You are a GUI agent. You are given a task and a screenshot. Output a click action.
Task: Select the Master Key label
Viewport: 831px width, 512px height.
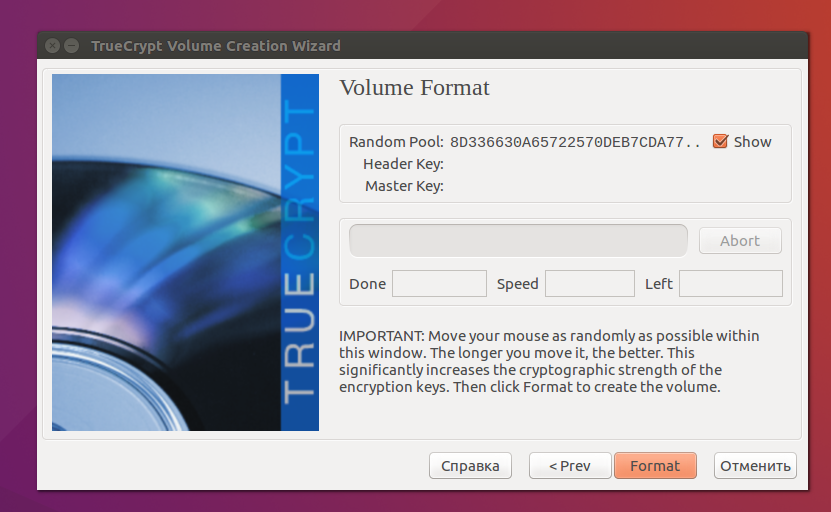[404, 186]
